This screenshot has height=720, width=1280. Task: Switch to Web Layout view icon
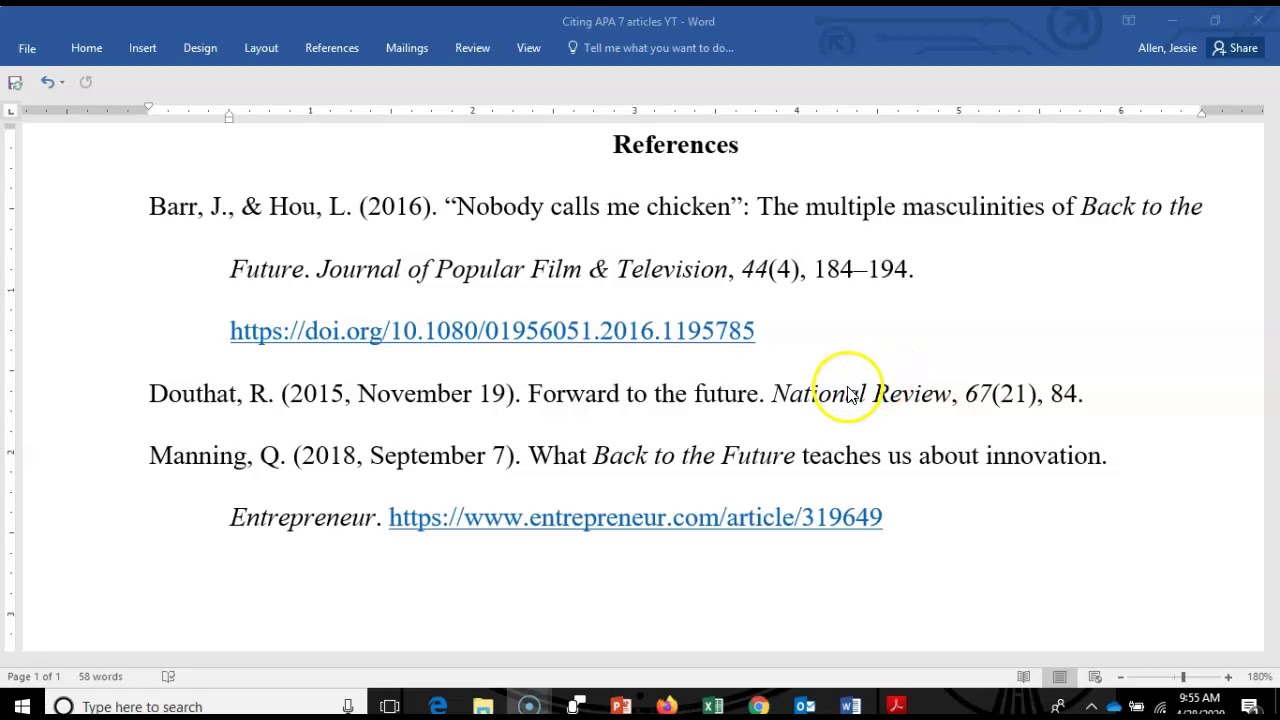coord(1095,676)
